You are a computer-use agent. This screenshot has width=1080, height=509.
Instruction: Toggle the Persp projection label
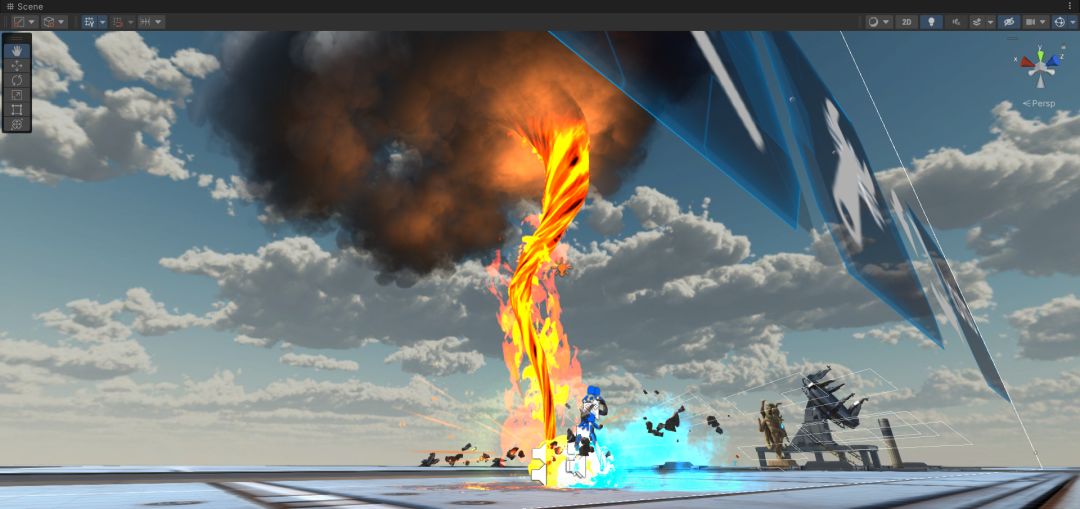tap(1039, 103)
